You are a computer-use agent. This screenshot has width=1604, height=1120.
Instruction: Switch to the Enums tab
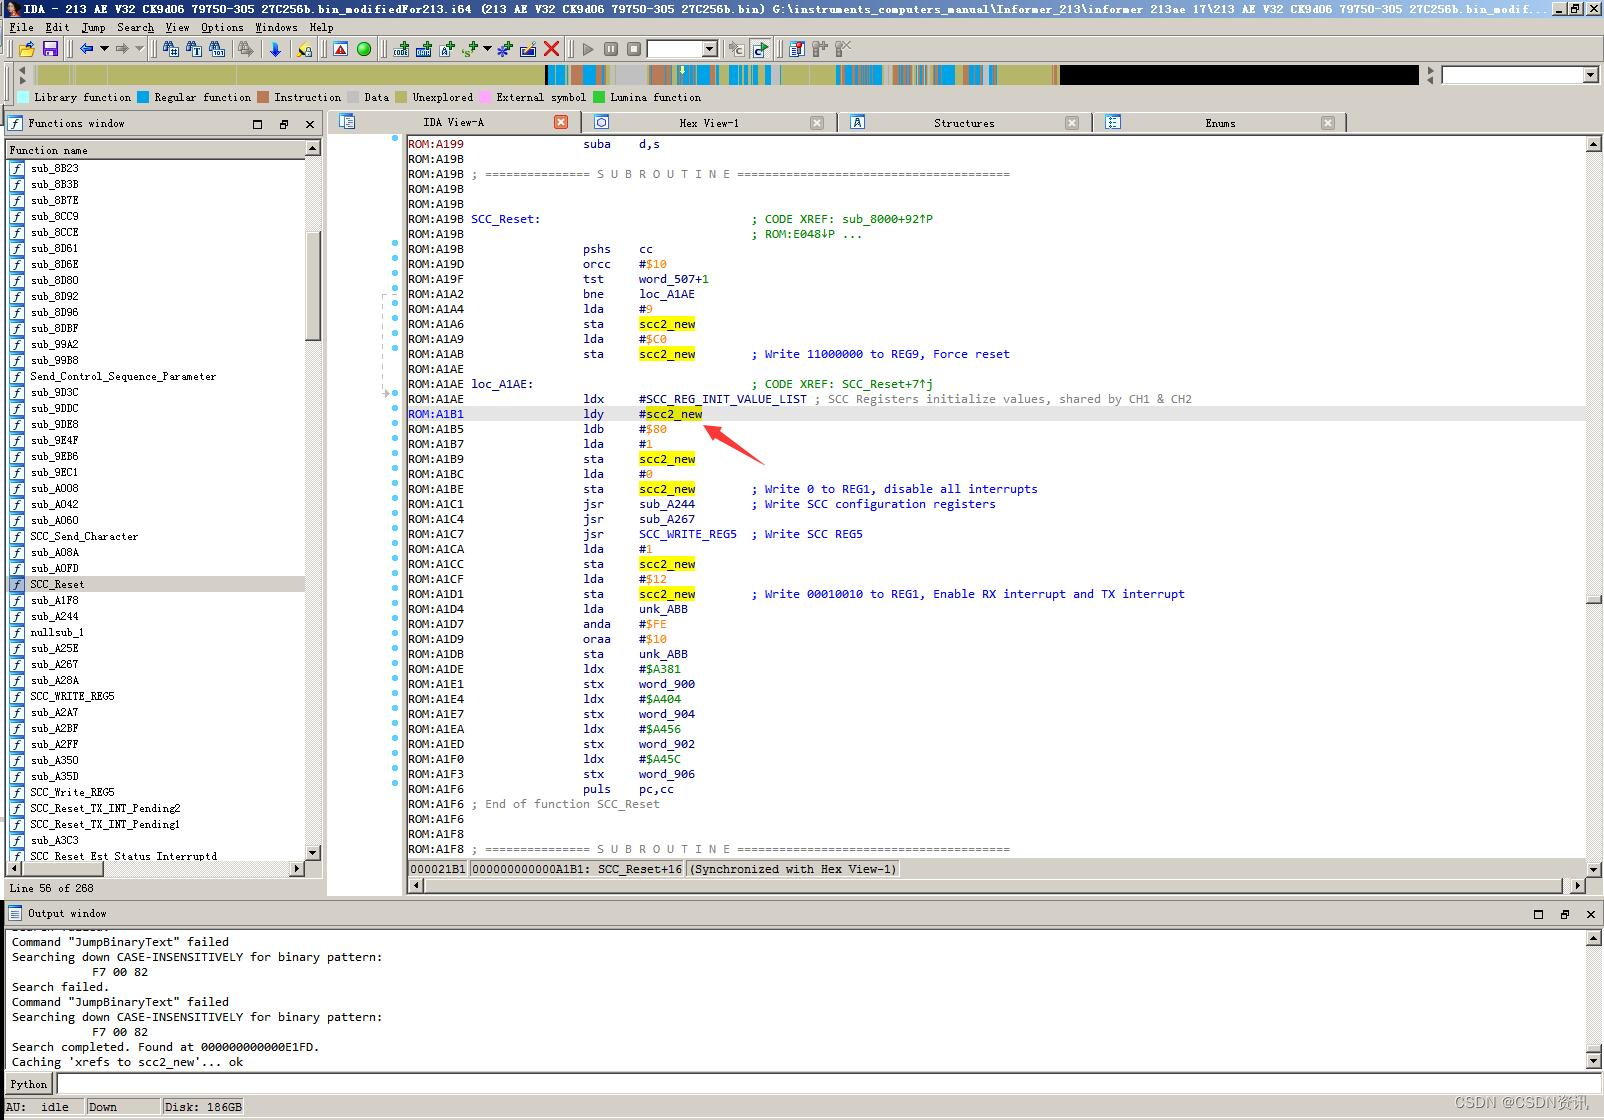1220,123
